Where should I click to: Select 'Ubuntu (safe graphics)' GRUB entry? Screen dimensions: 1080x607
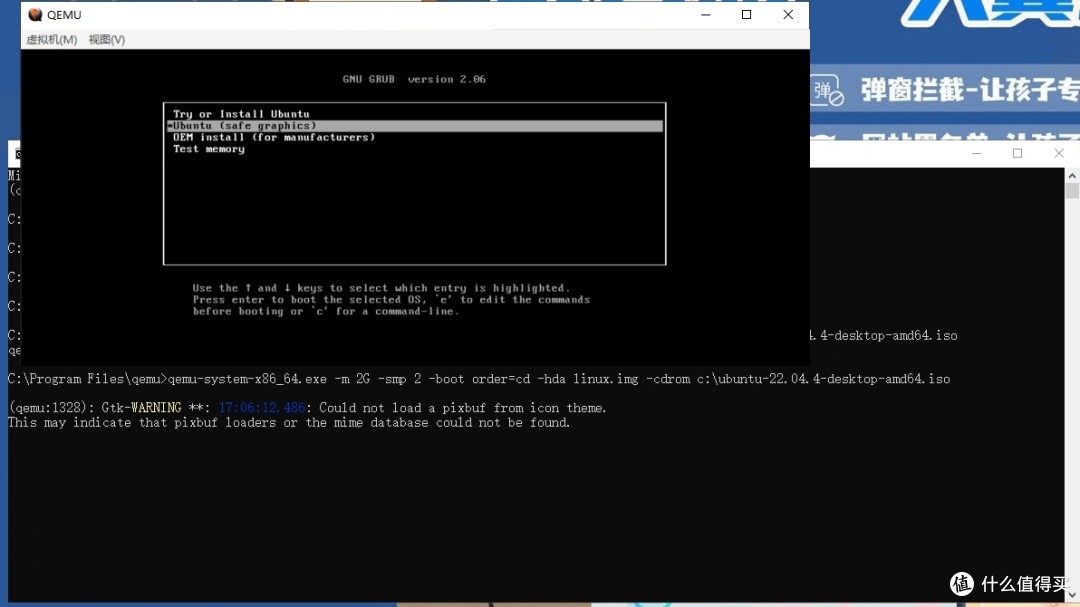[x=415, y=125]
